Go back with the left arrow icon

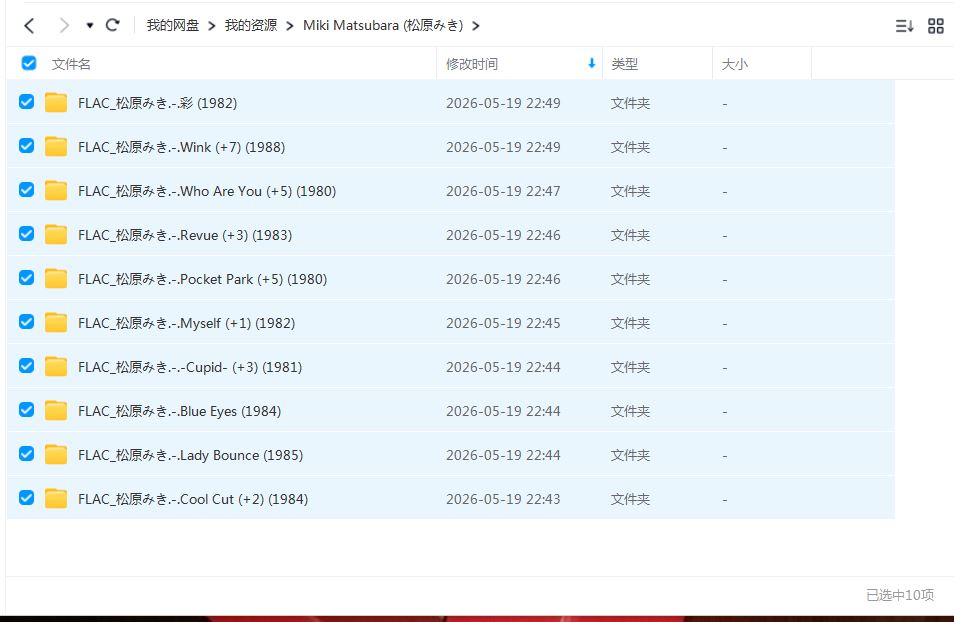click(29, 26)
